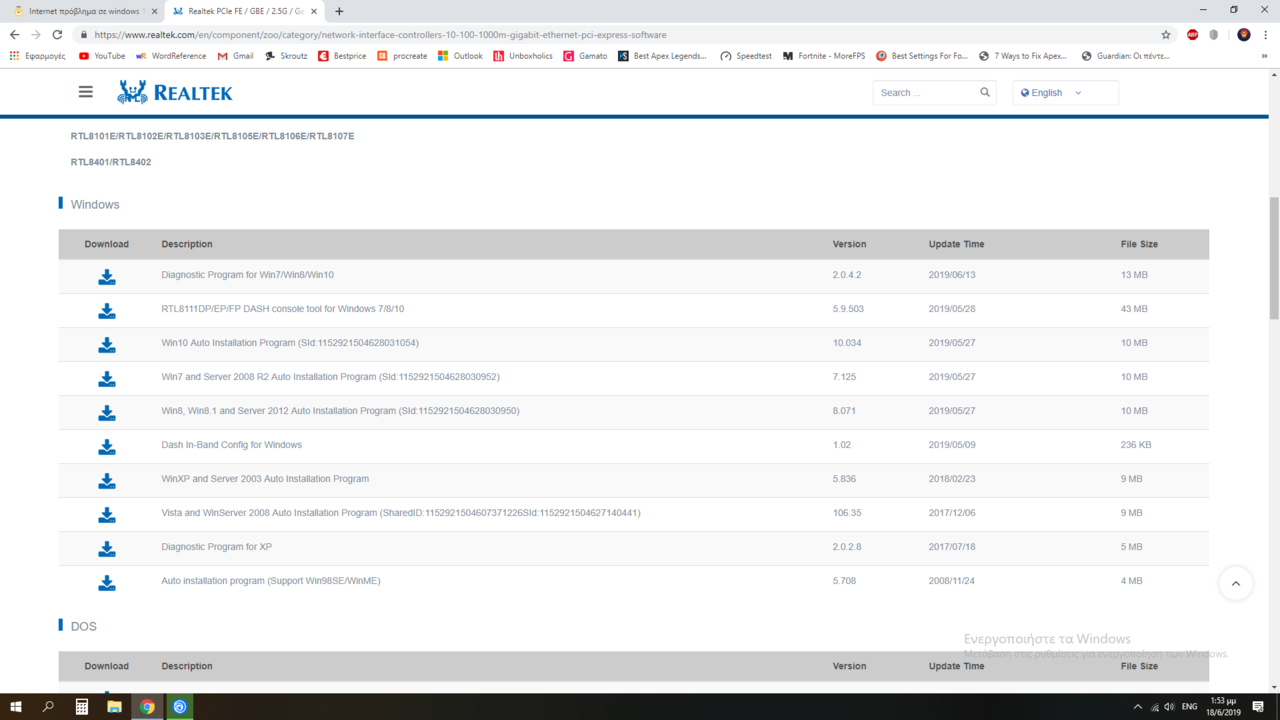This screenshot has height=720, width=1280.
Task: Click the Diagnostic Program for XP text
Action: (x=217, y=547)
